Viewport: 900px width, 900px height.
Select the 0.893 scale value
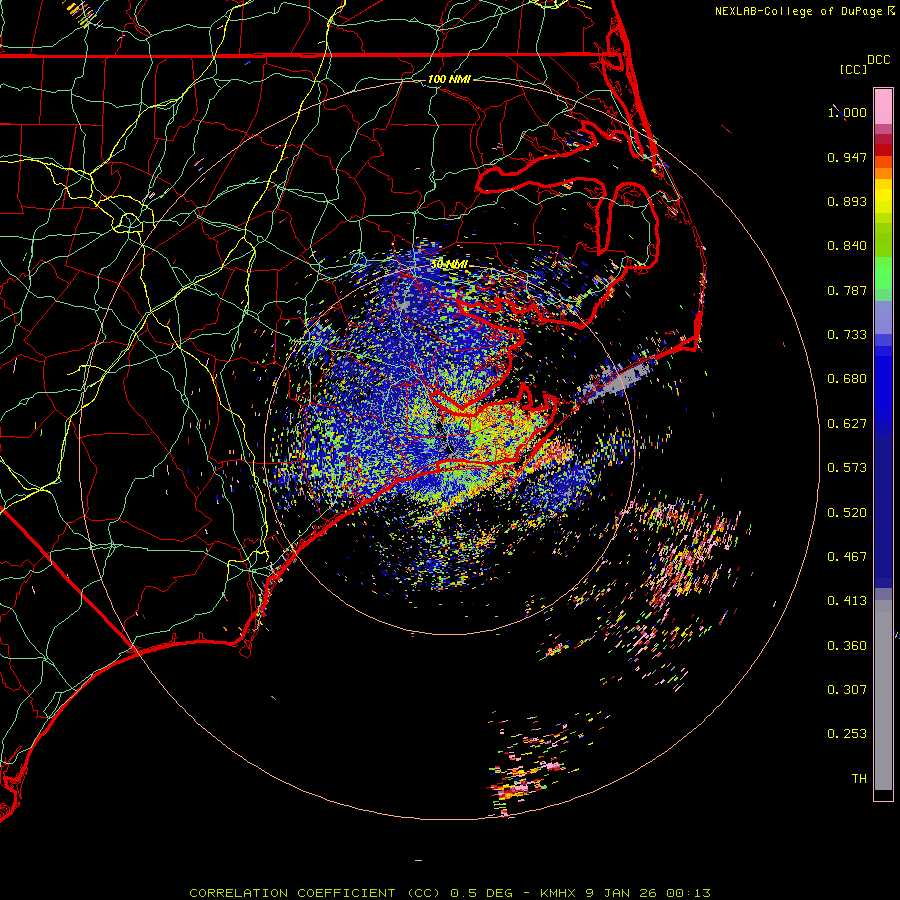(847, 201)
